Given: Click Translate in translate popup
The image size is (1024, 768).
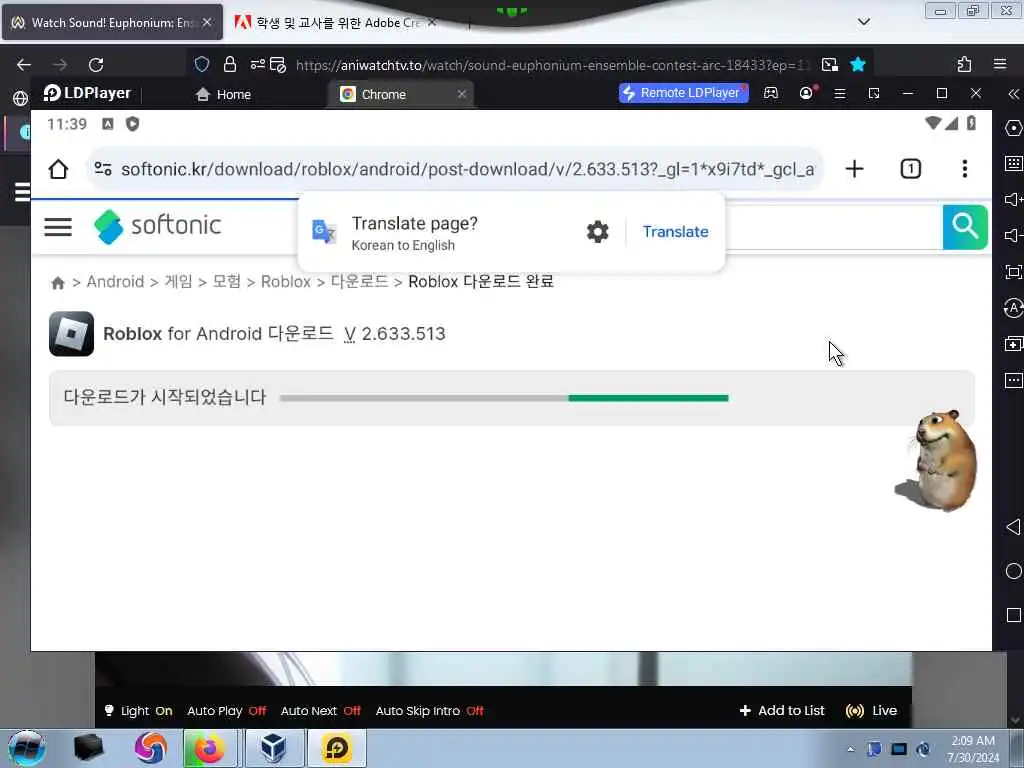Looking at the screenshot, I should (x=675, y=232).
